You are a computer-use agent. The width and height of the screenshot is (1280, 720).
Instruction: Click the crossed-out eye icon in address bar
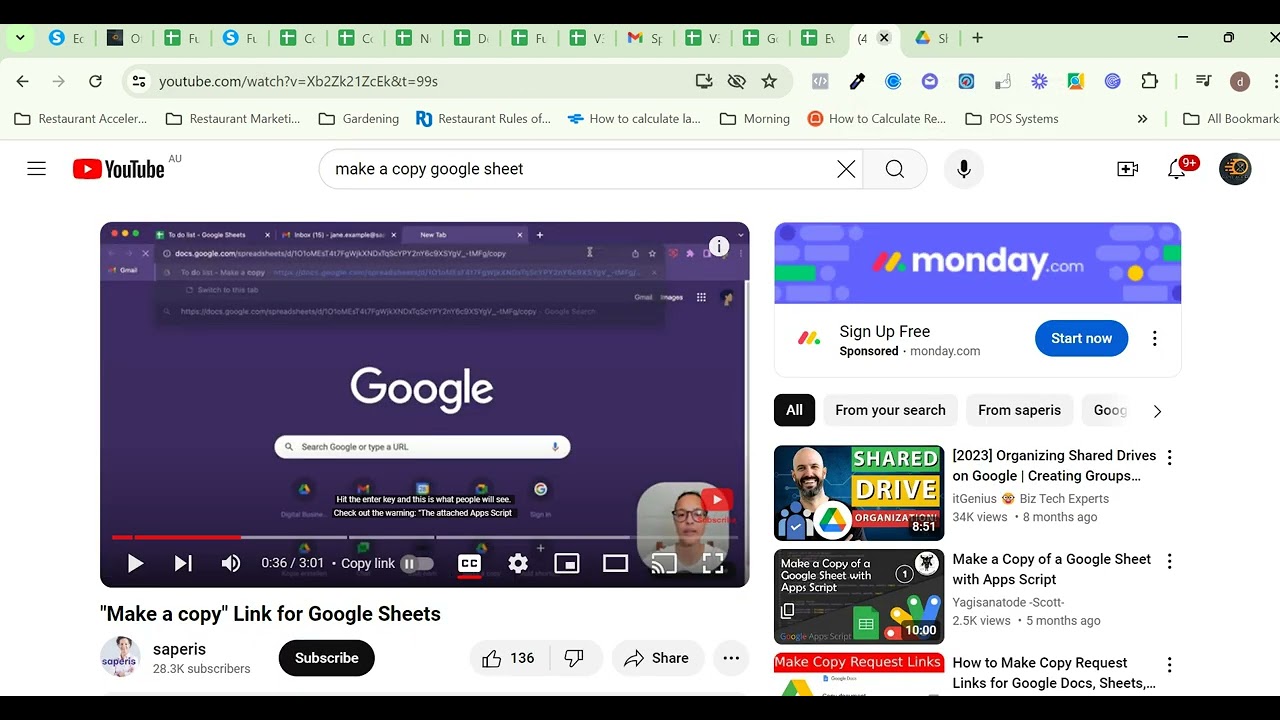[x=737, y=81]
